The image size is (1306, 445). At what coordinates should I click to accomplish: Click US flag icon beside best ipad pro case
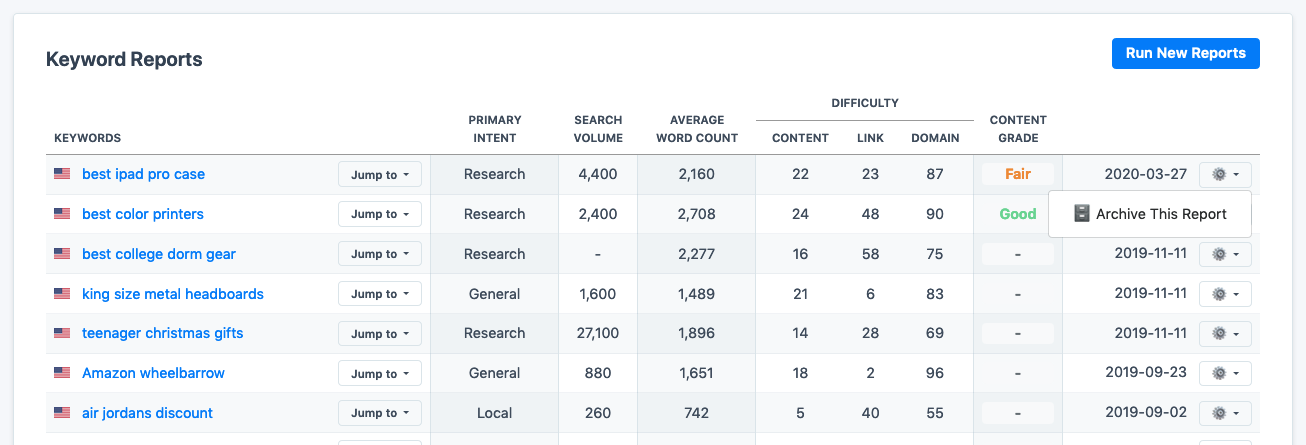tap(62, 174)
